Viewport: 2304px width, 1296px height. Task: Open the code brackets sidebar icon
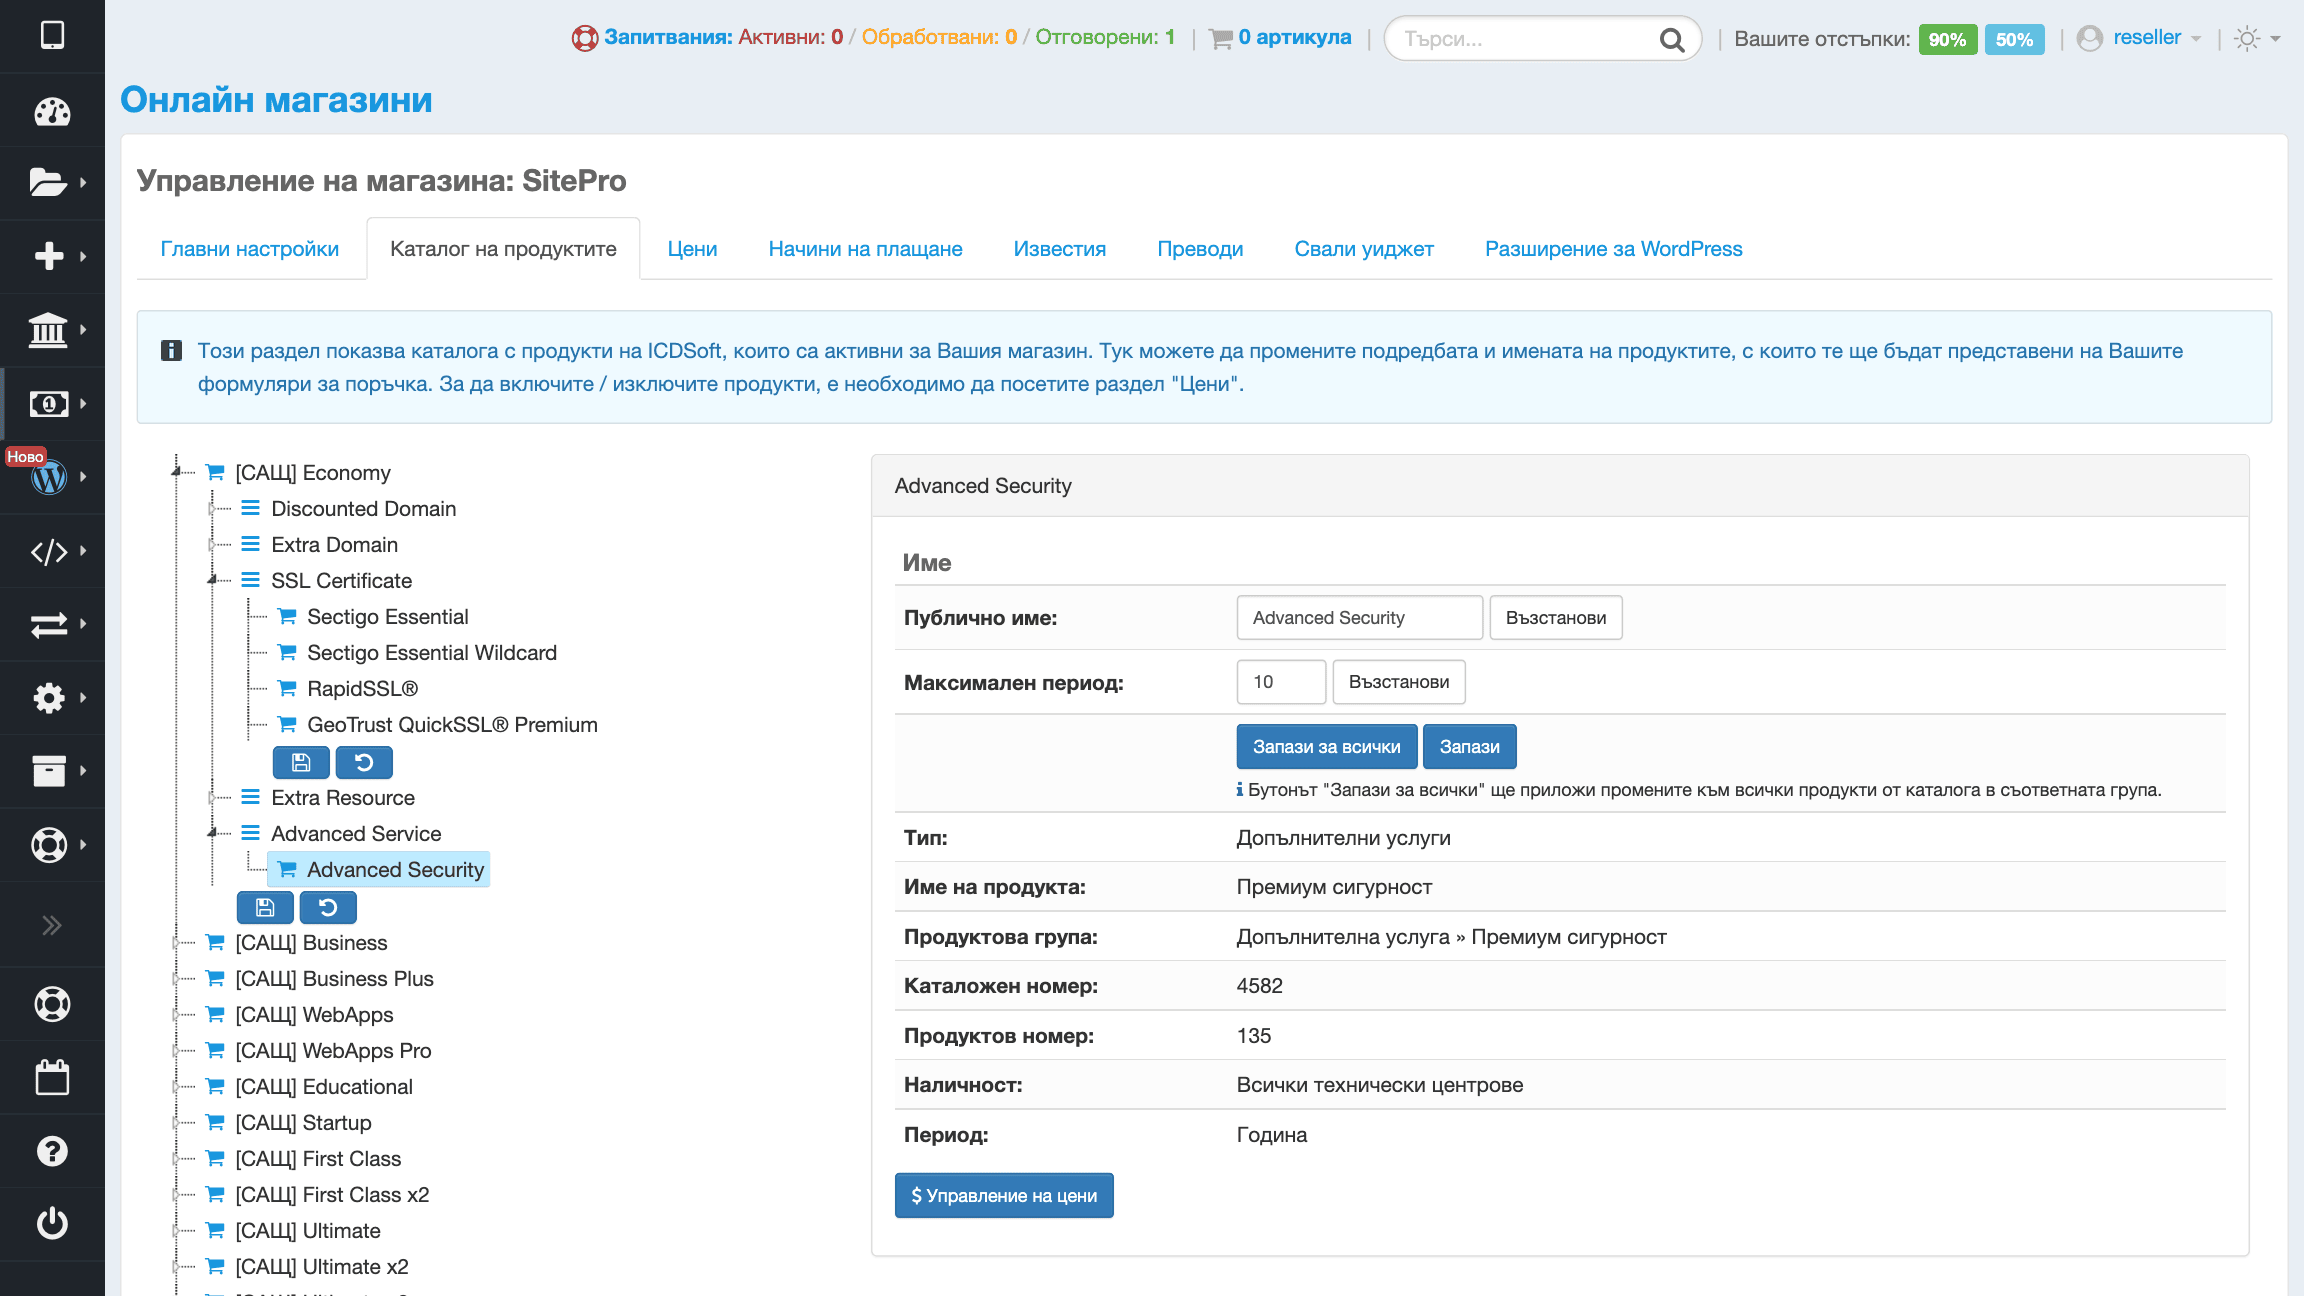point(50,551)
